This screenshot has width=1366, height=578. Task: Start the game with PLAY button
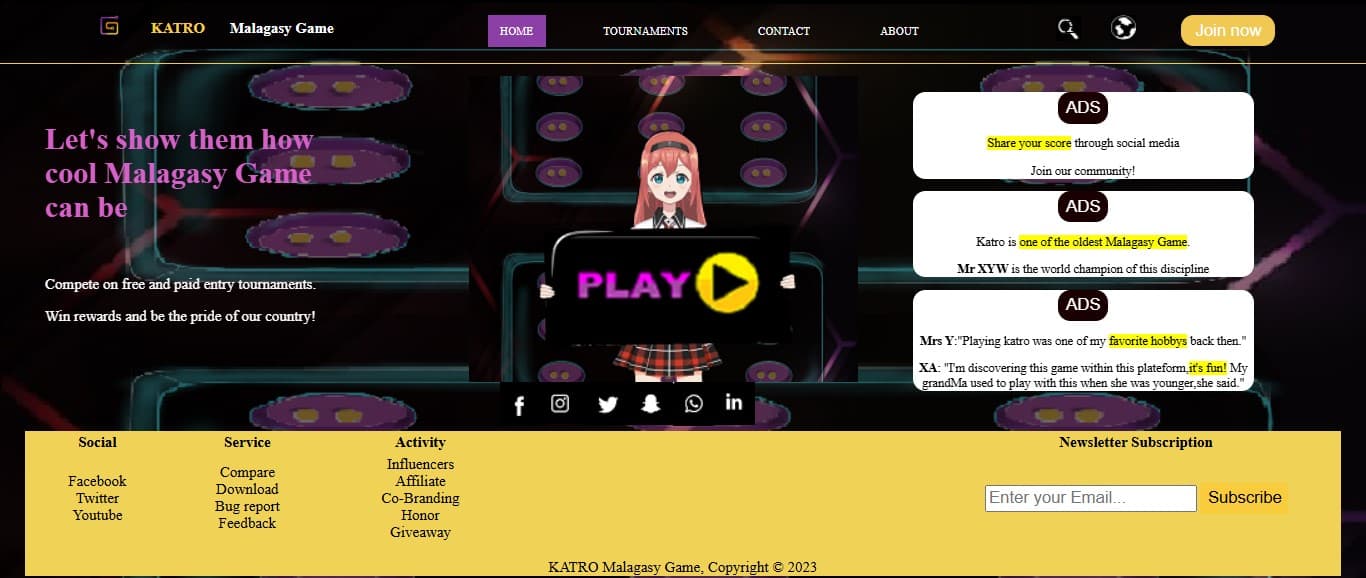(x=668, y=284)
